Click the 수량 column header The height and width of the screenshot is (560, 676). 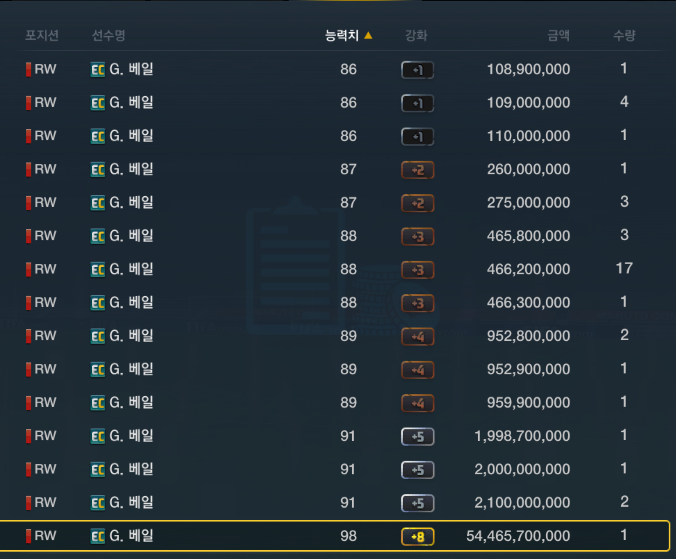[624, 35]
